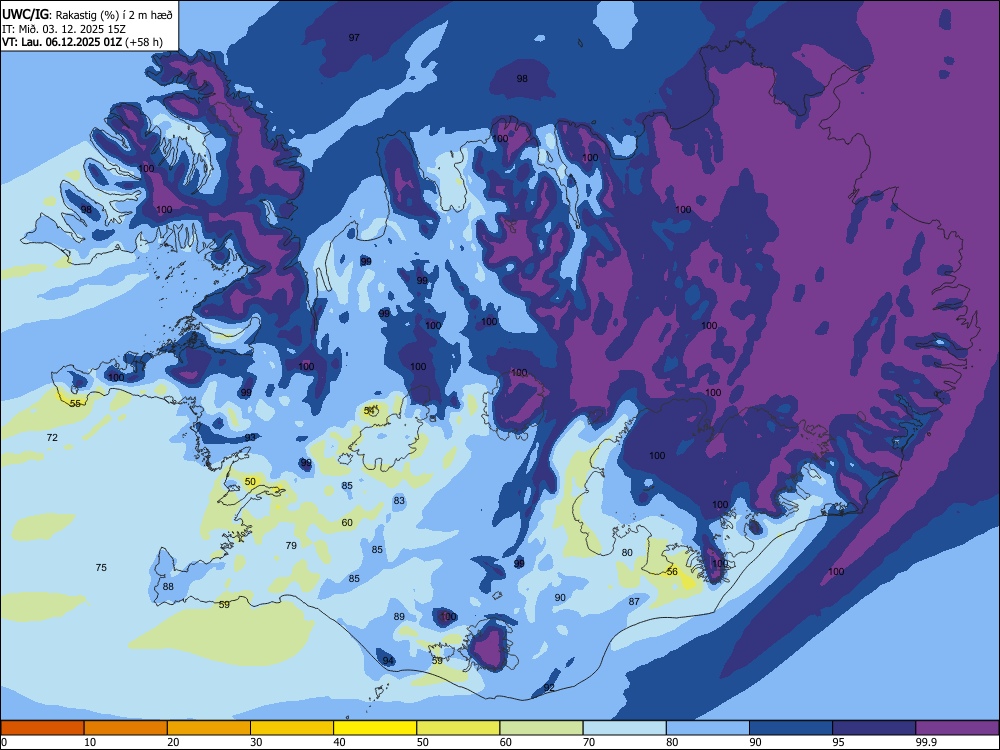Click the legend tick label '20'

point(173,742)
